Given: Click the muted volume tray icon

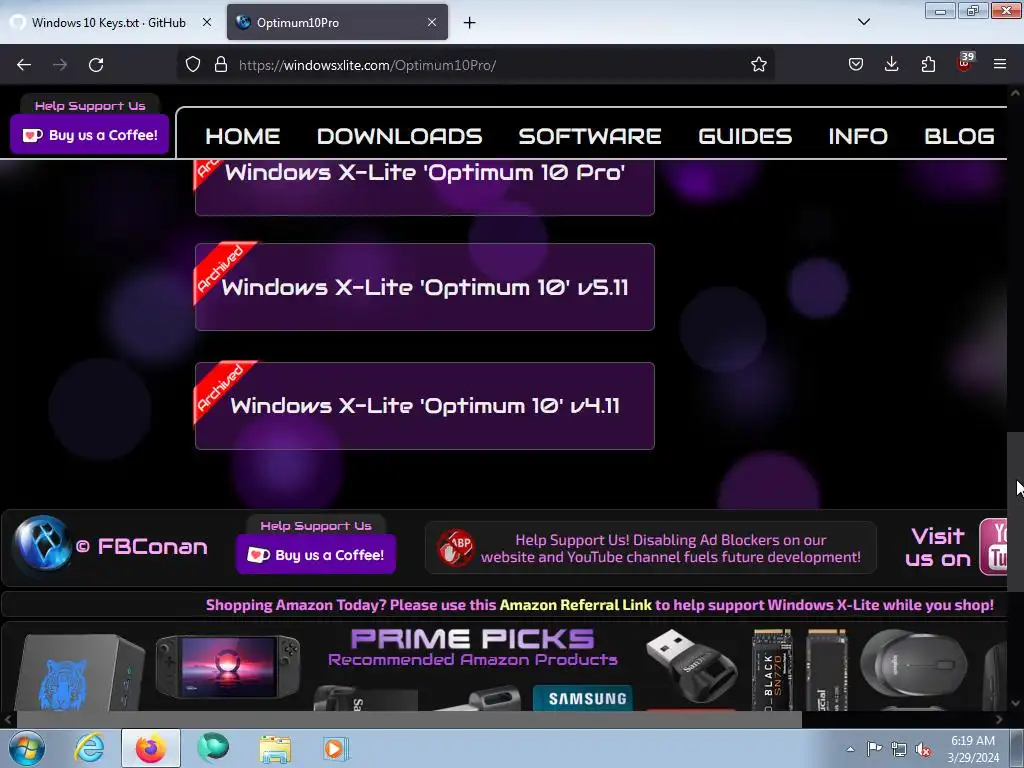Looking at the screenshot, I should 923,749.
